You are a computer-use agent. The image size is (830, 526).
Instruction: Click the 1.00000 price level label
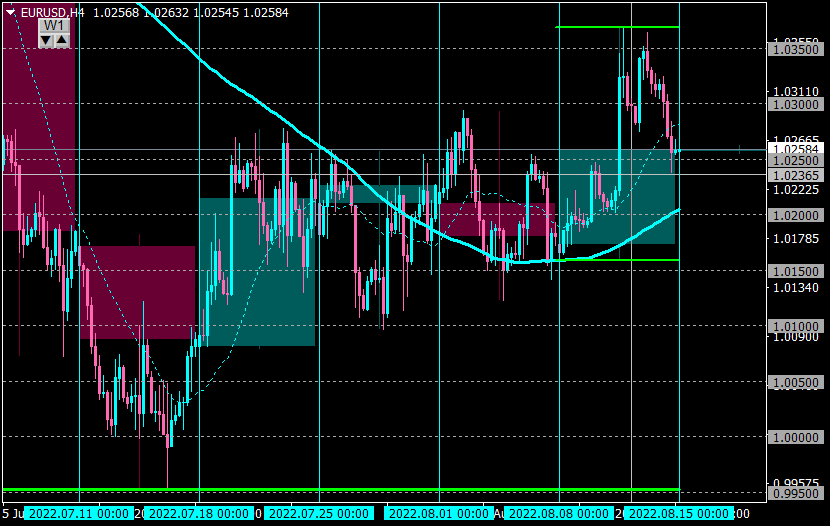coord(796,438)
